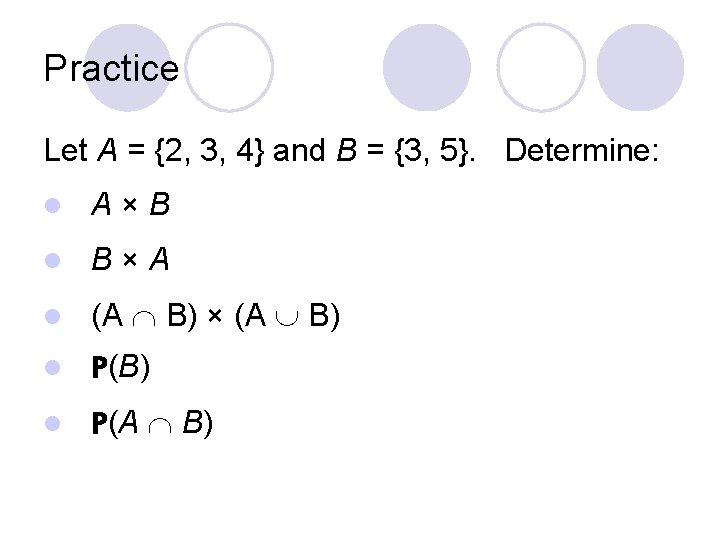Click the word Let starting the sentence
Image resolution: width=720 pixels, height=540 pixels.
66,151
